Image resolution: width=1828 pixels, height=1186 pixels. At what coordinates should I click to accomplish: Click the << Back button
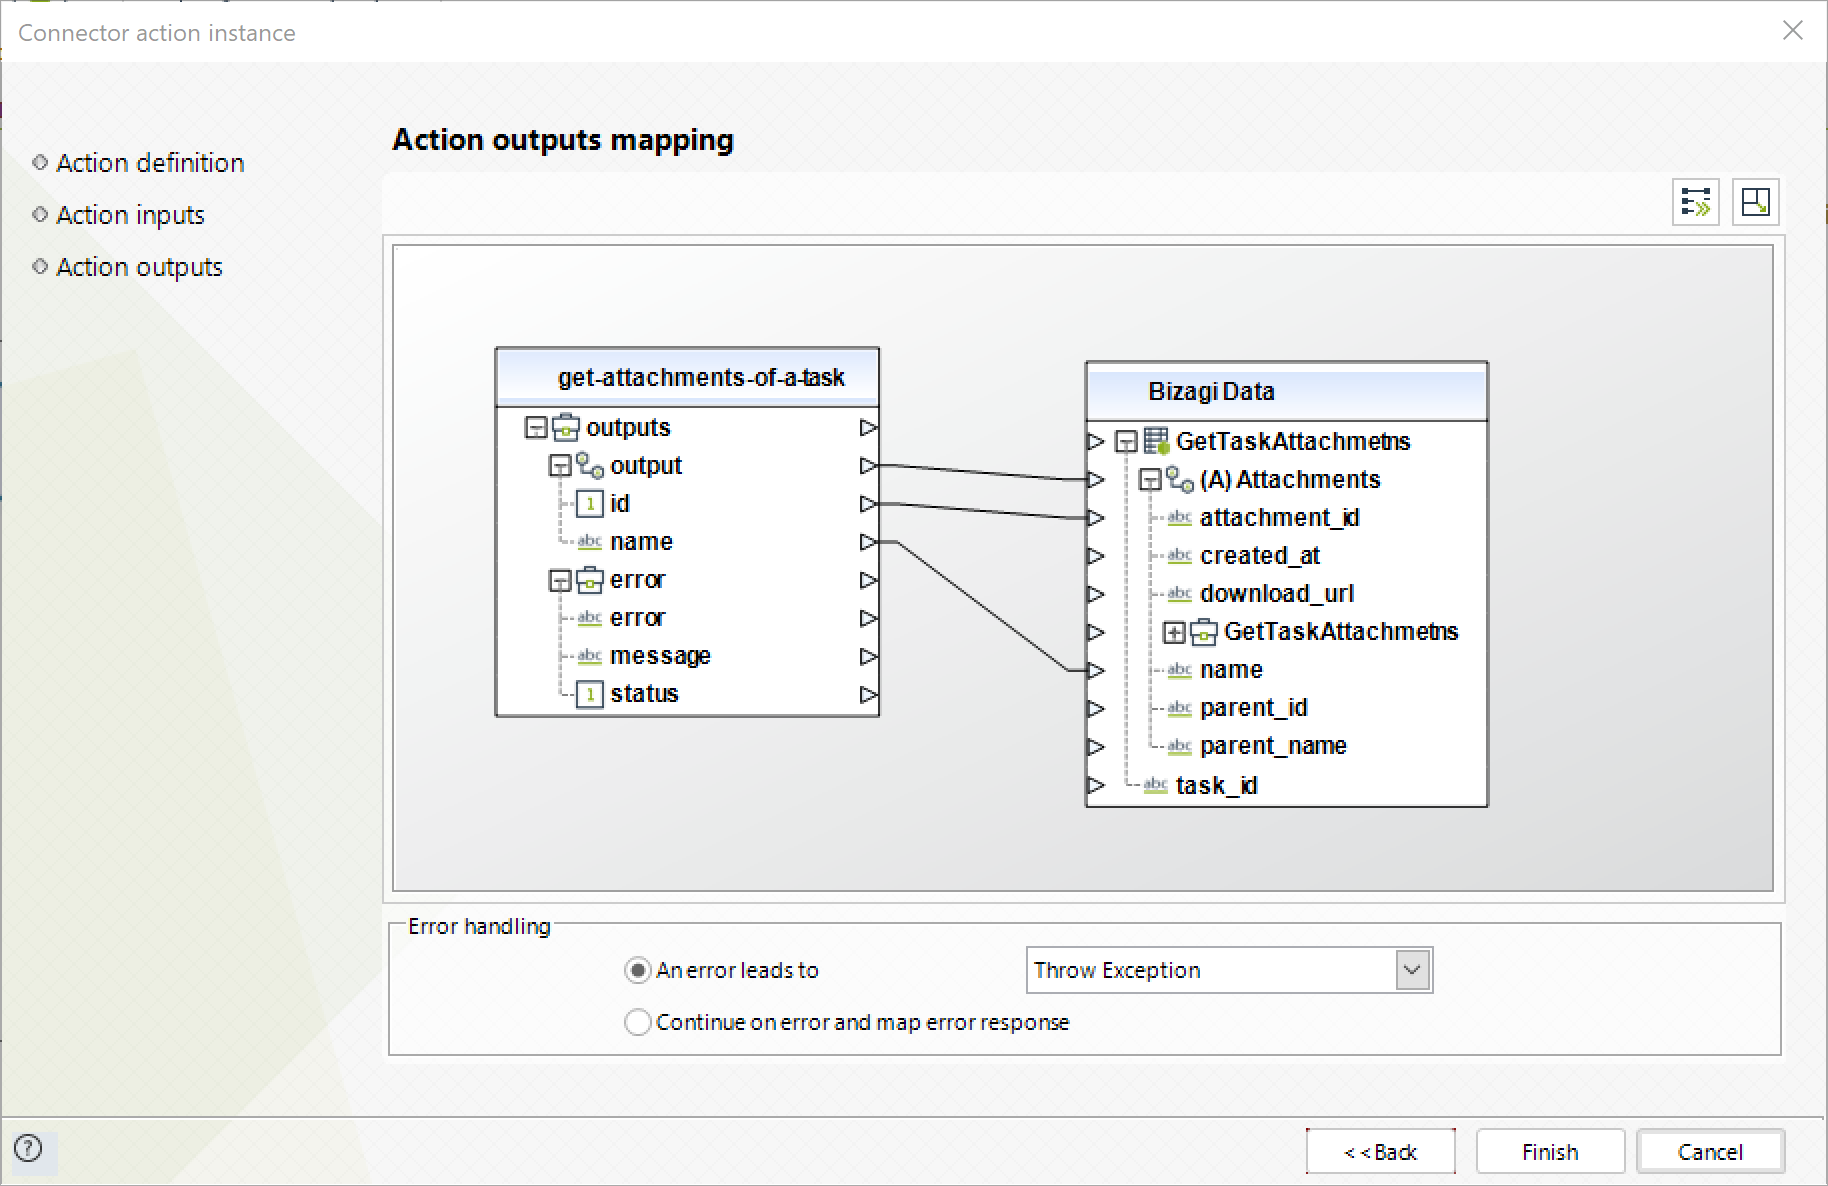pos(1380,1152)
